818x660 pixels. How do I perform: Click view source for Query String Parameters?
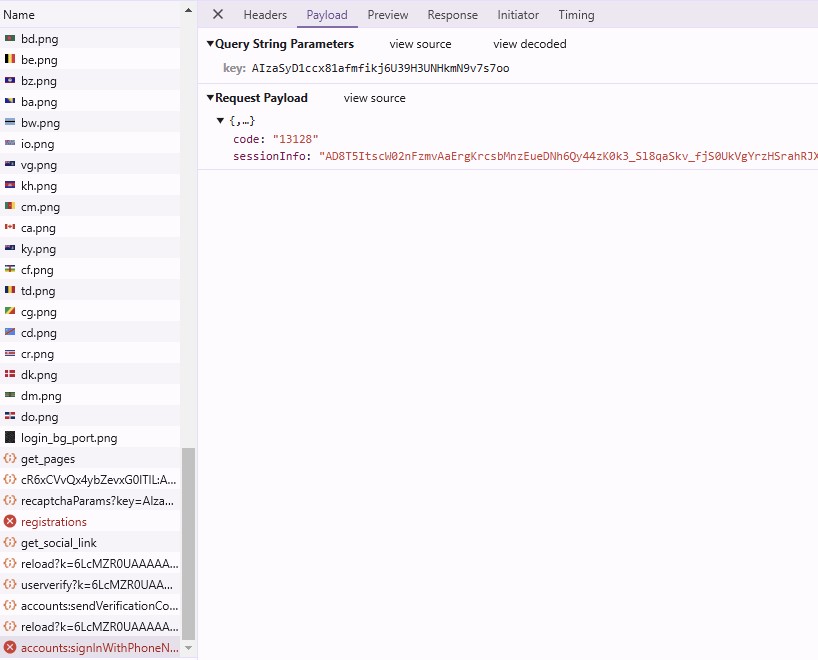(420, 44)
